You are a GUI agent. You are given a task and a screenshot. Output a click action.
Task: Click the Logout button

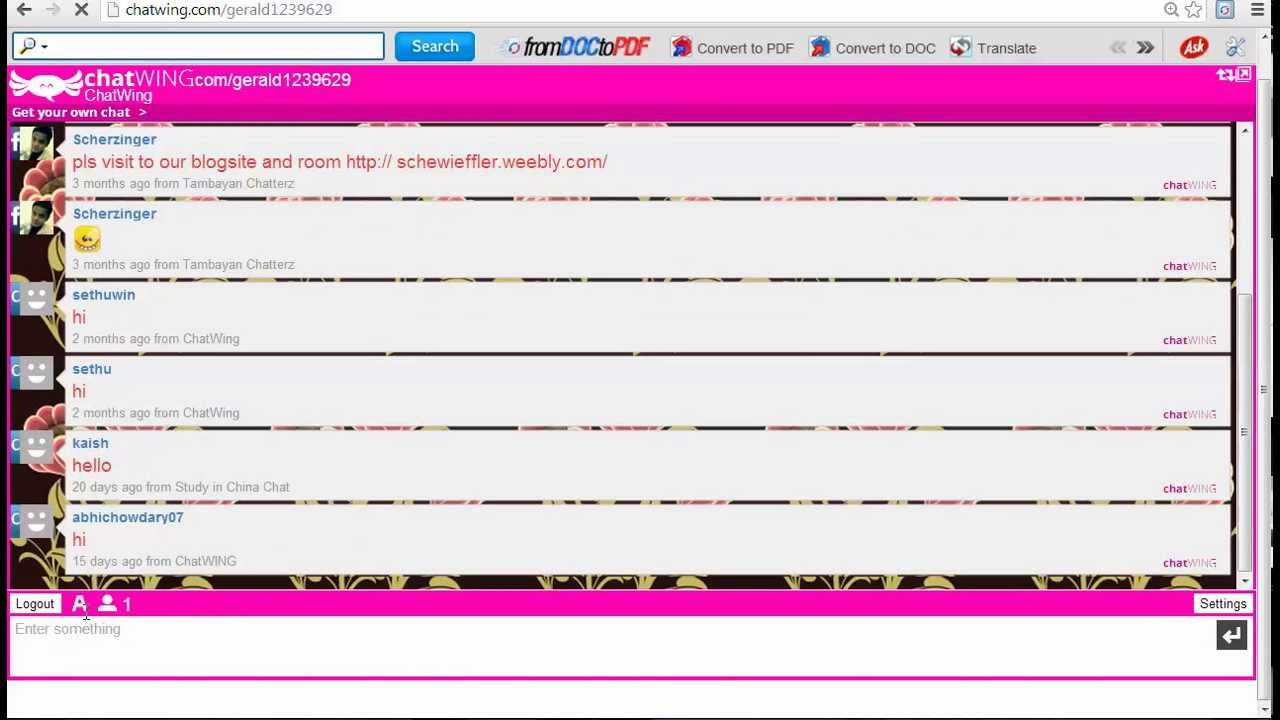coord(35,604)
